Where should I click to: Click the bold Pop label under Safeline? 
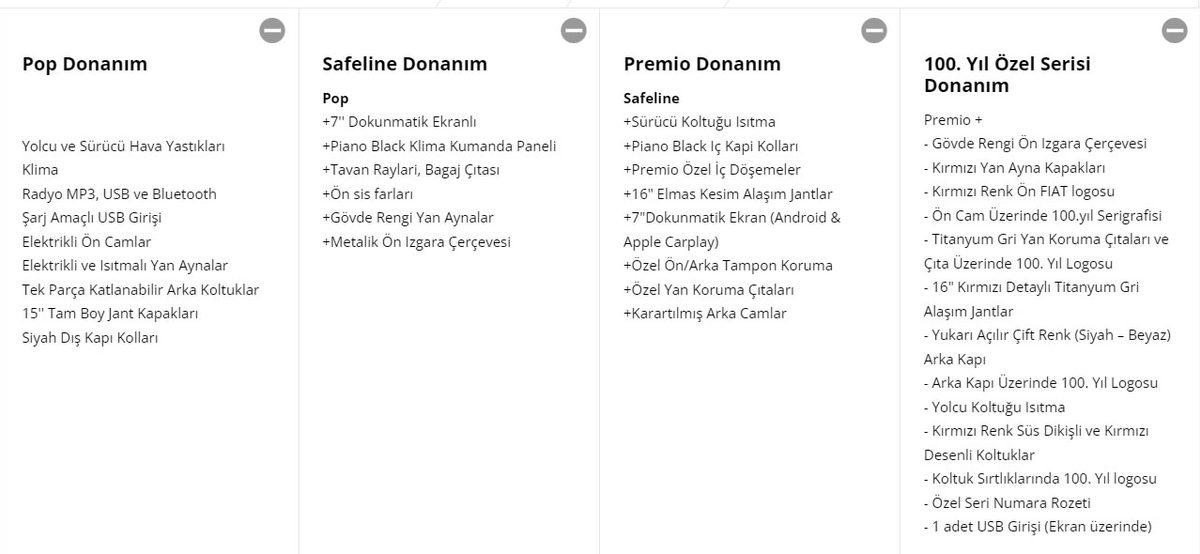click(335, 98)
